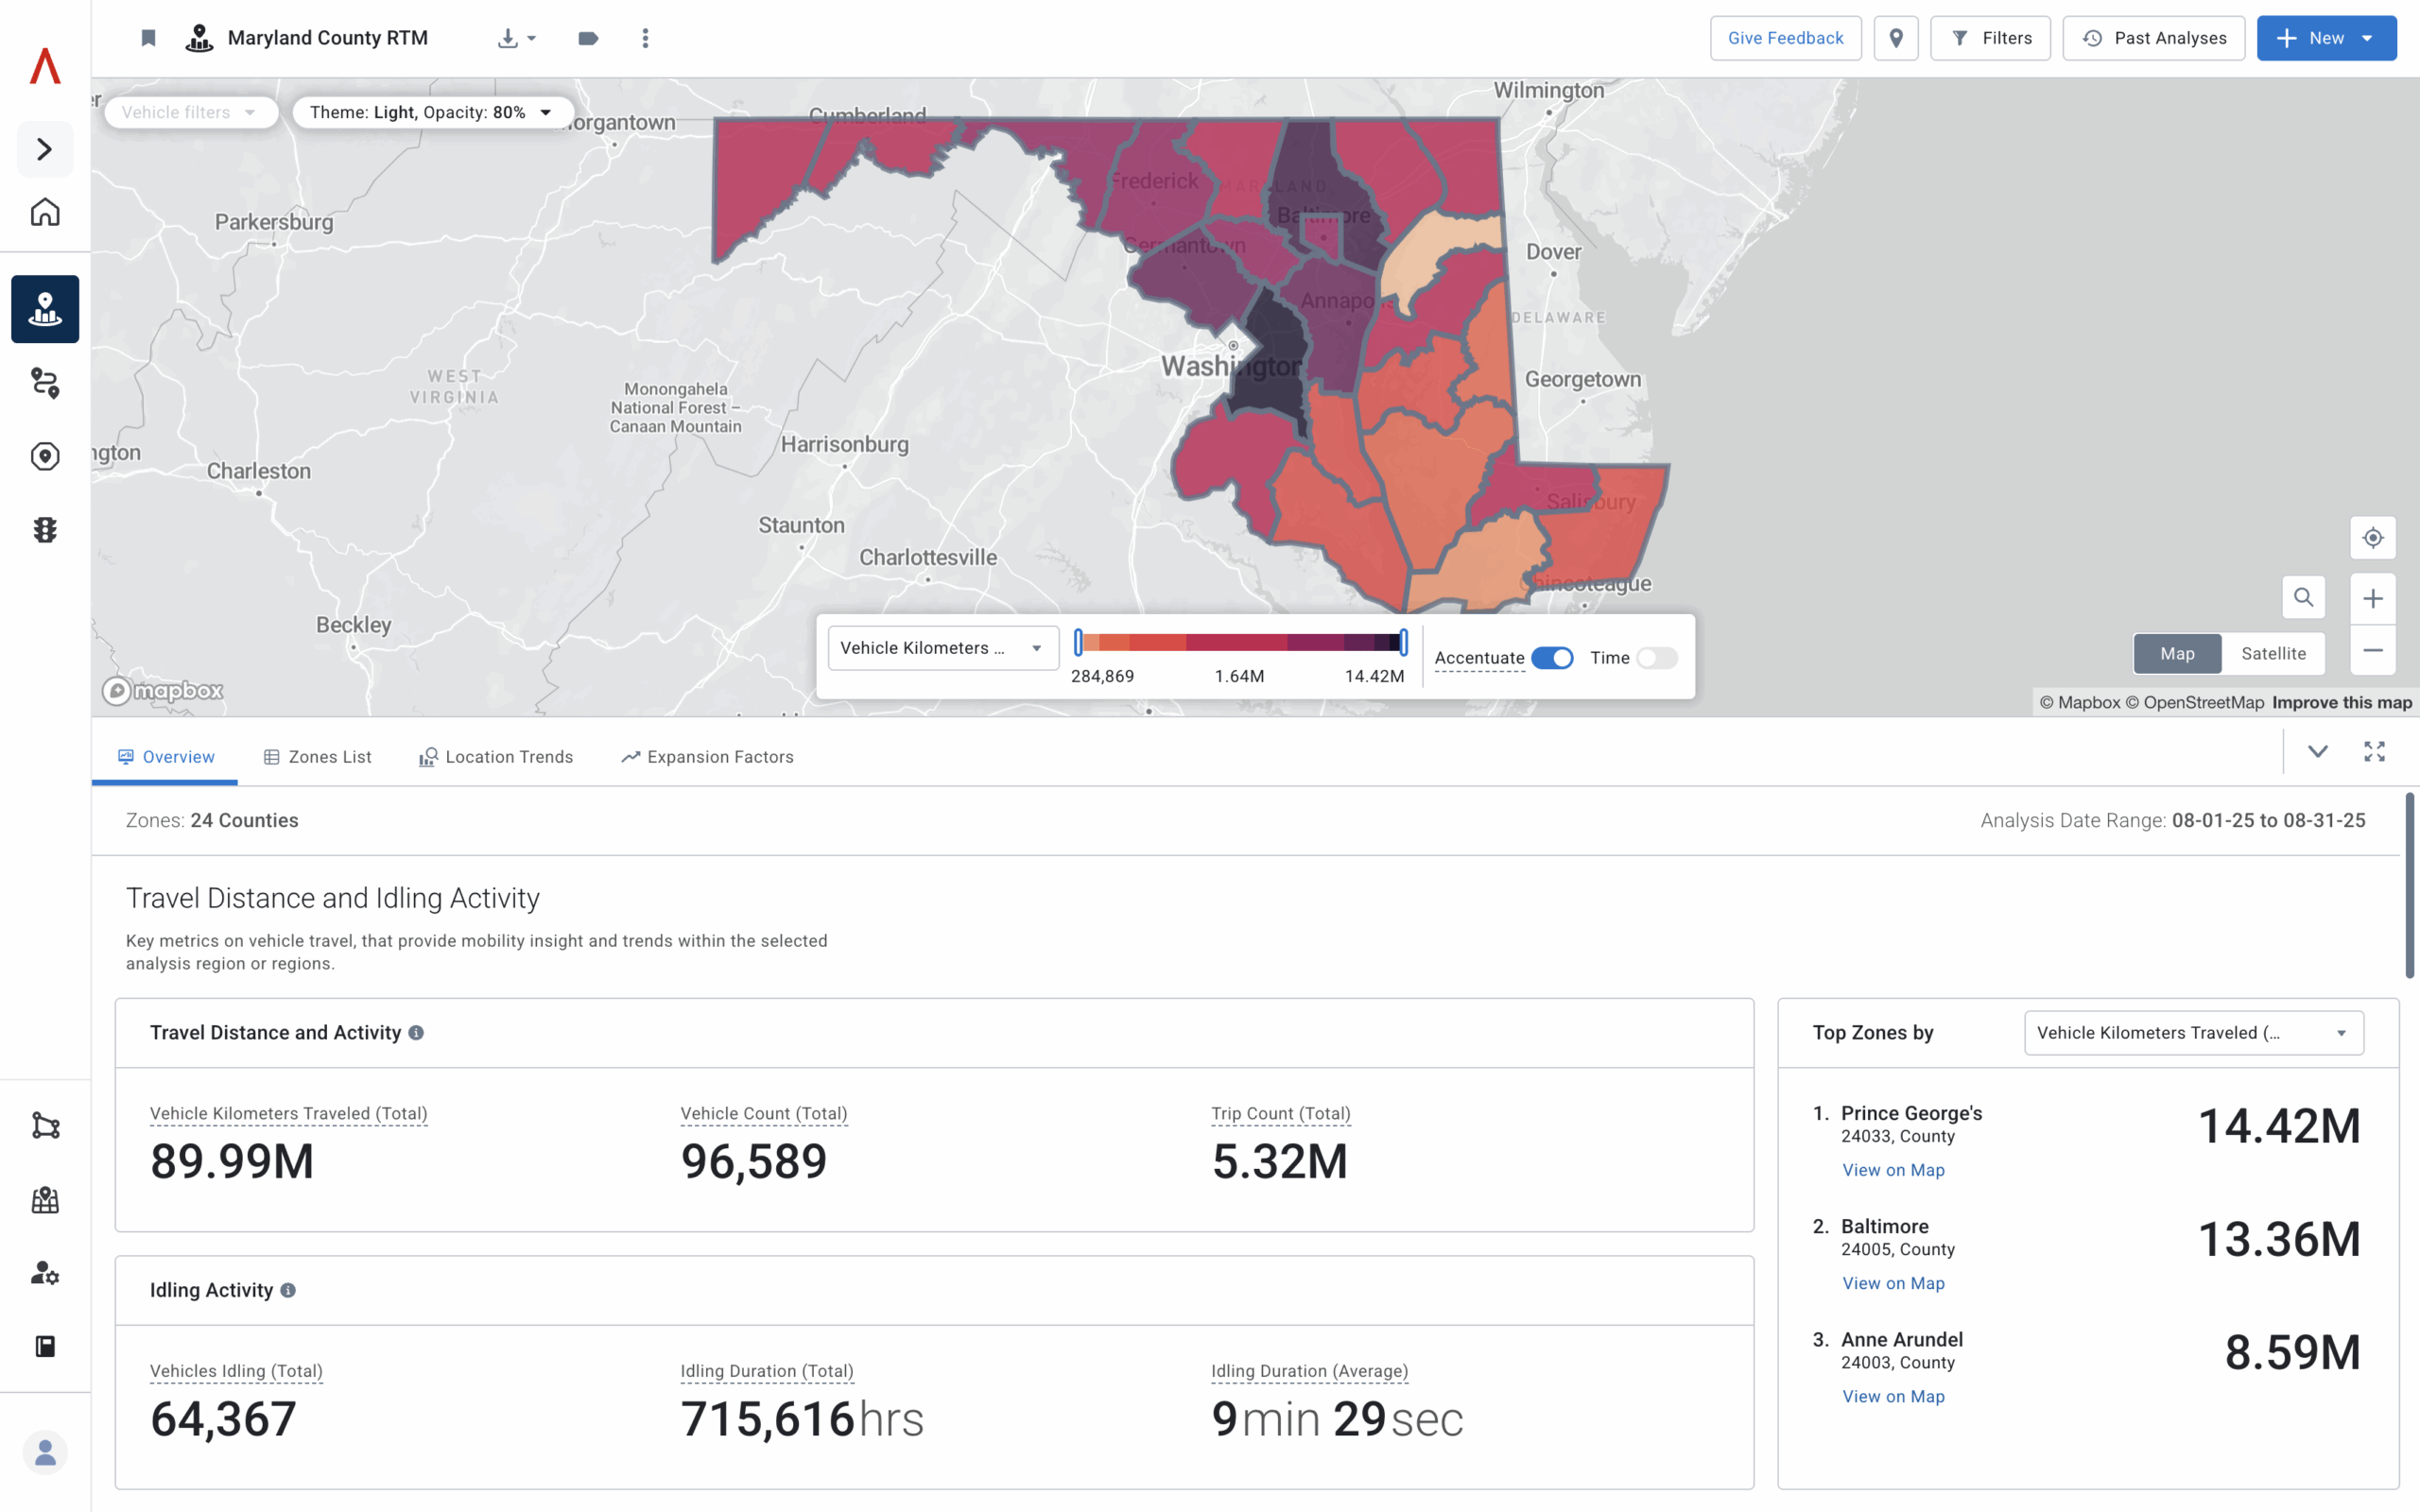Switch to the Zones List tab
This screenshot has height=1512, width=2420.
click(317, 757)
